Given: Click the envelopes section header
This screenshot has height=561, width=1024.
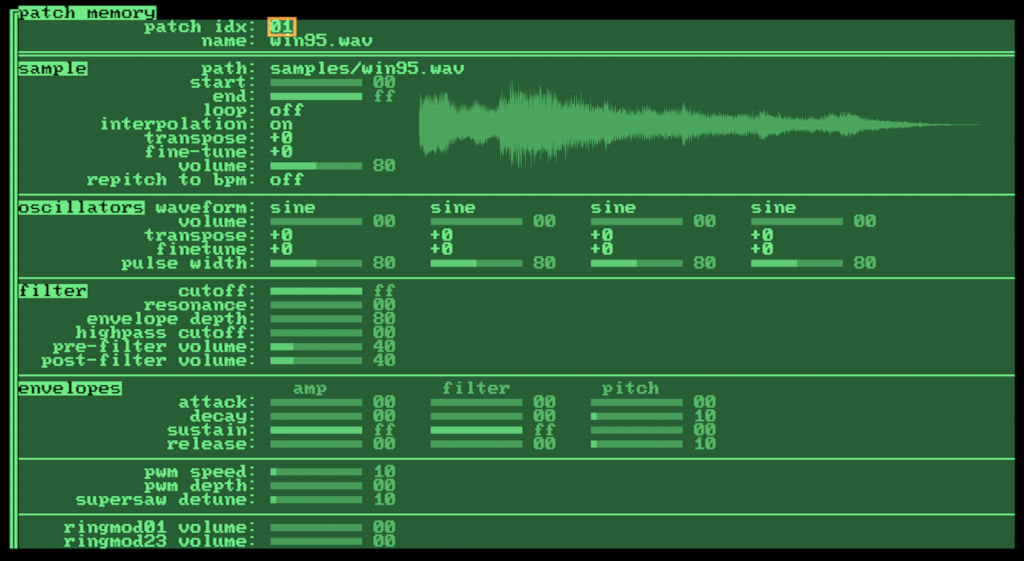Looking at the screenshot, I should click(x=70, y=388).
